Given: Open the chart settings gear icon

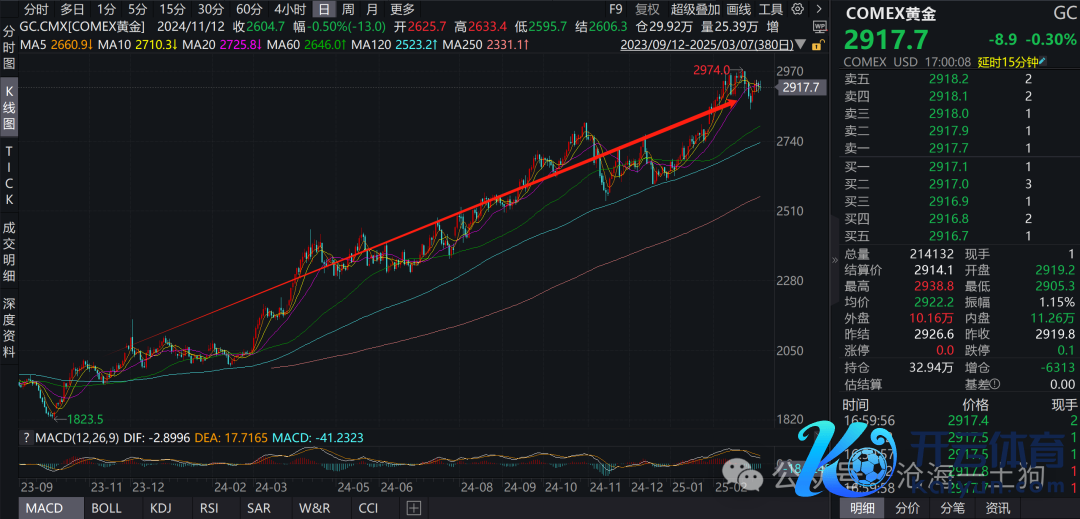Looking at the screenshot, I should [798, 10].
